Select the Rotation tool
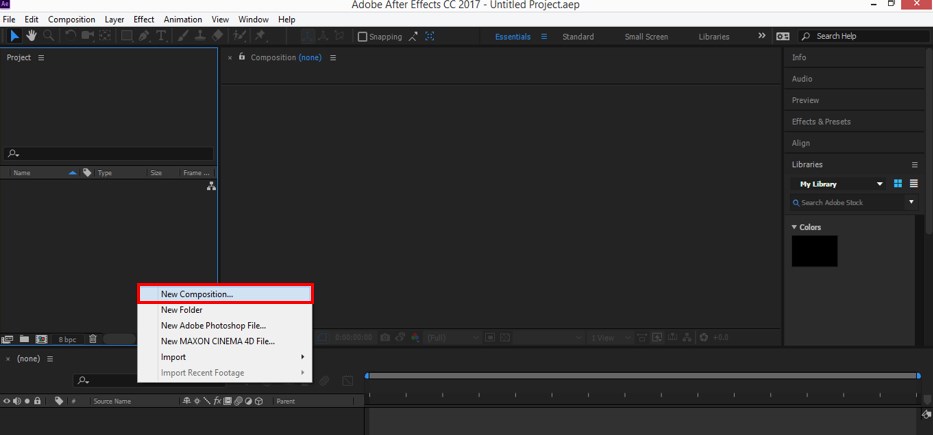 (x=70, y=36)
